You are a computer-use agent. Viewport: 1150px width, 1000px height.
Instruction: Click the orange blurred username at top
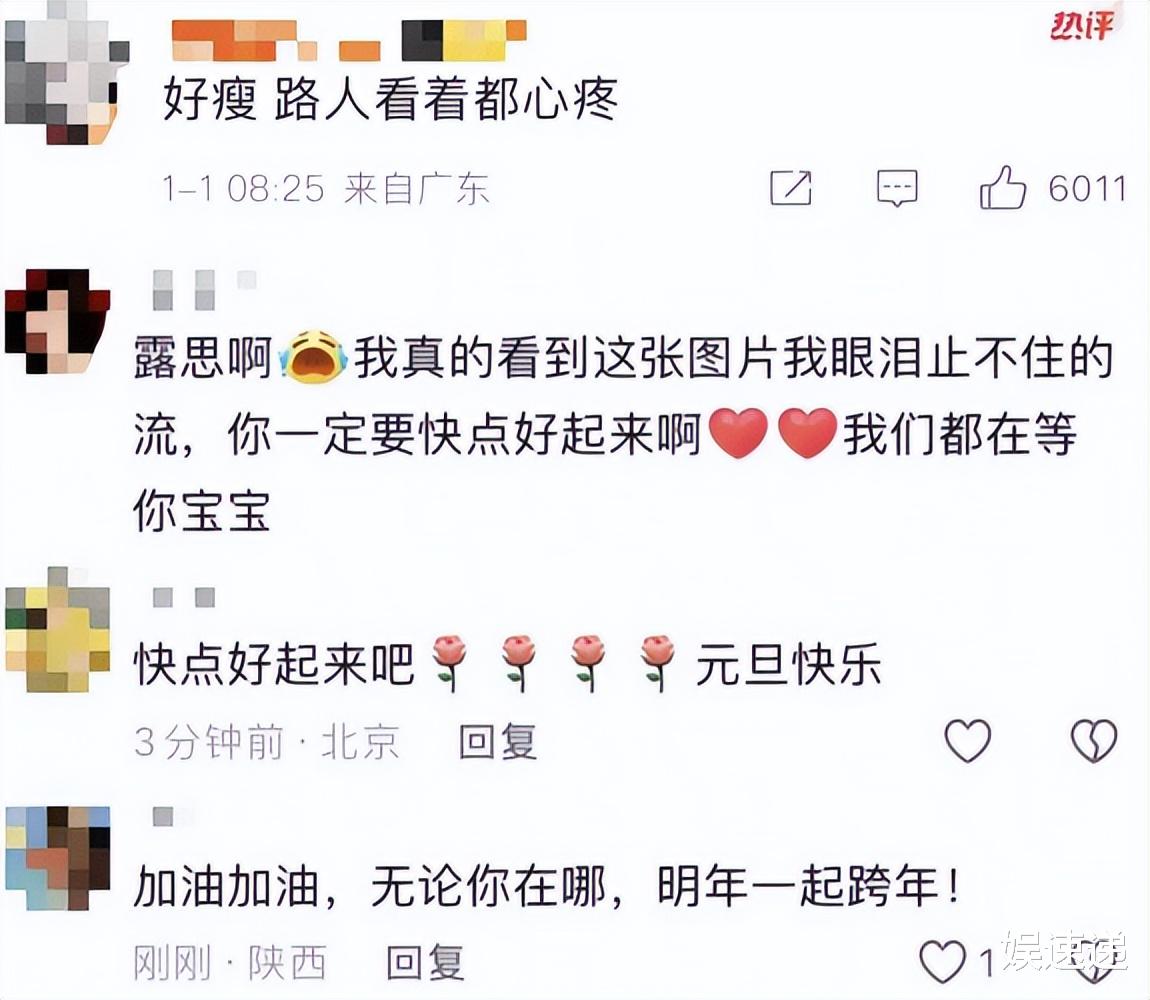click(349, 40)
